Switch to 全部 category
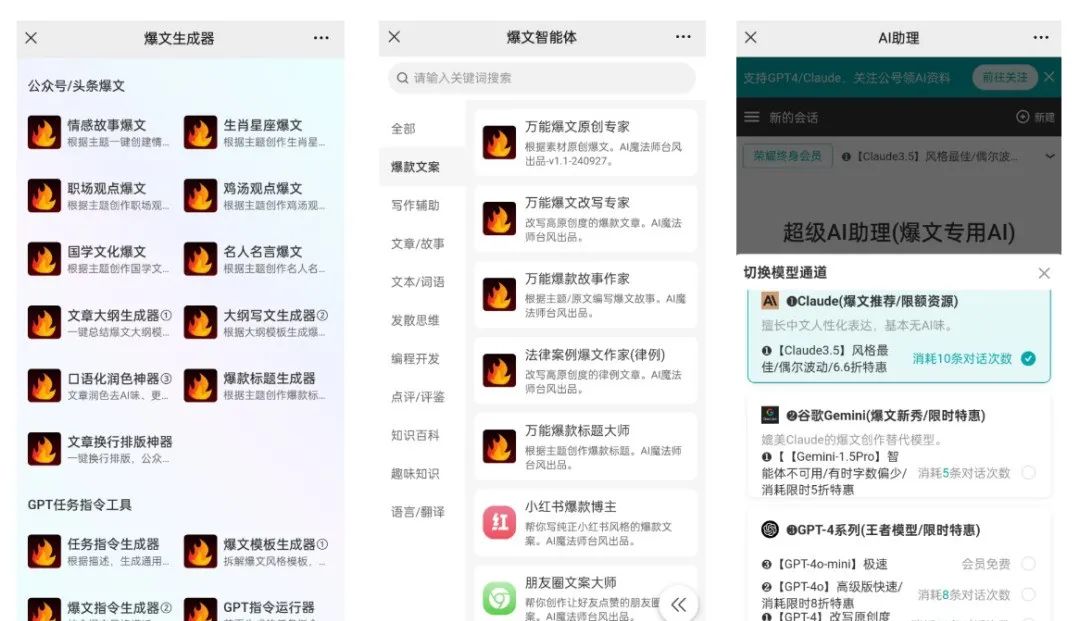Viewport: 1080px width, 621px height. (403, 129)
